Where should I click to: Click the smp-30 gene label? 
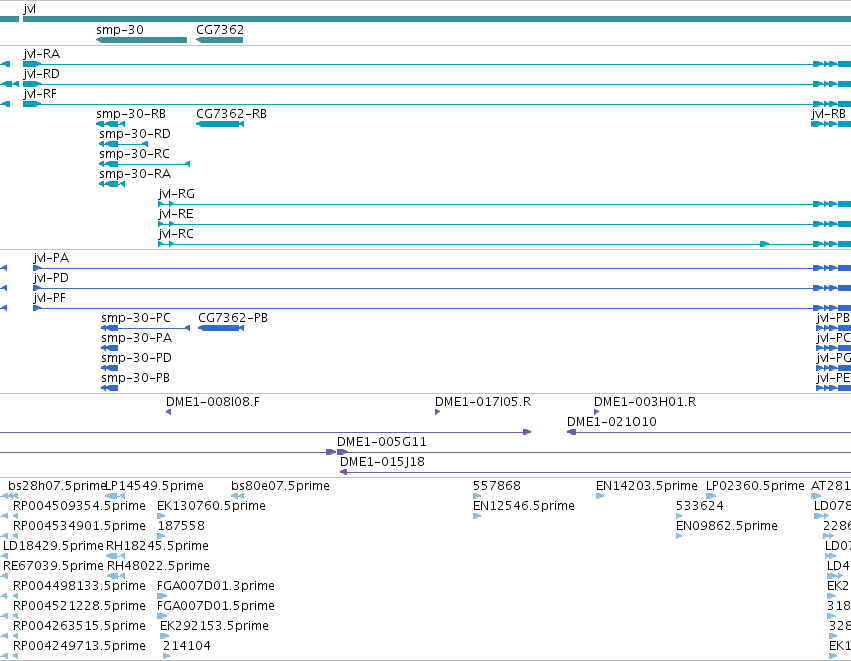tap(120, 30)
